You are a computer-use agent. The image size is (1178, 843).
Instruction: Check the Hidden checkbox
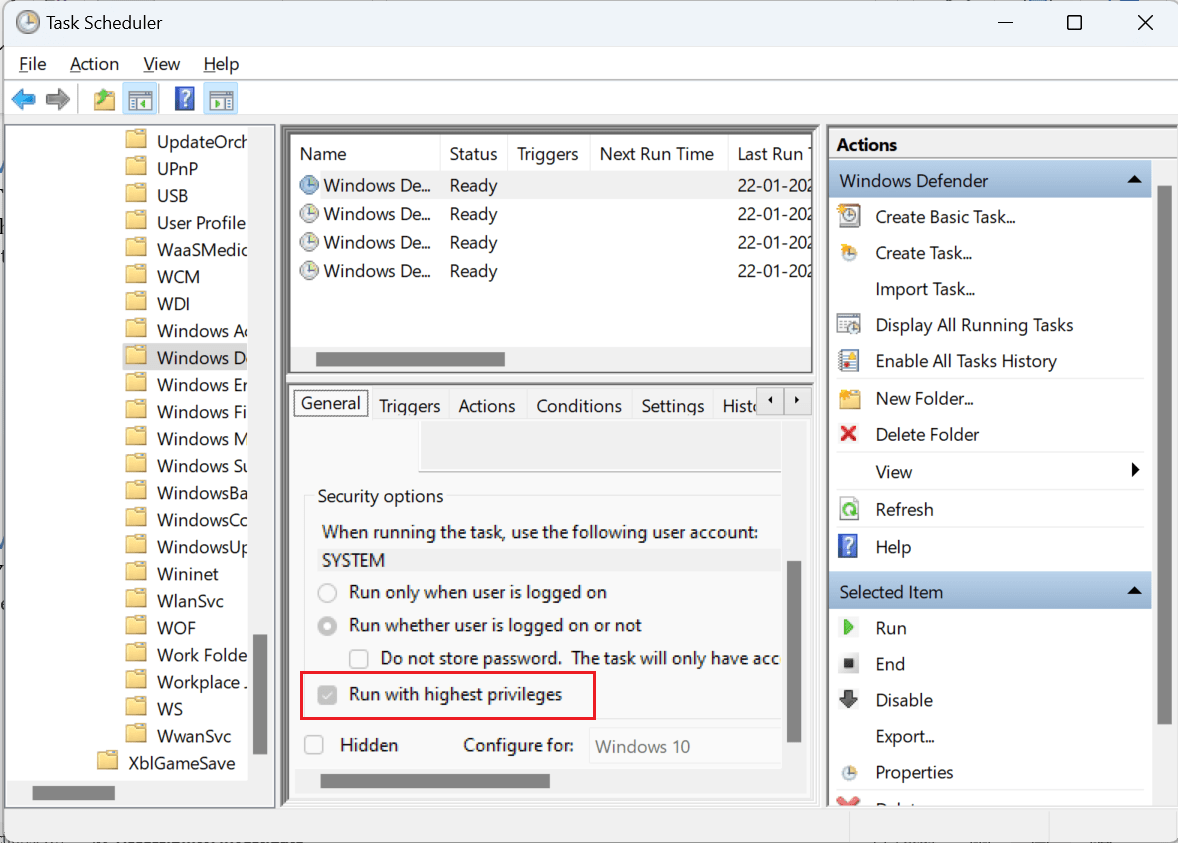pyautogui.click(x=315, y=745)
